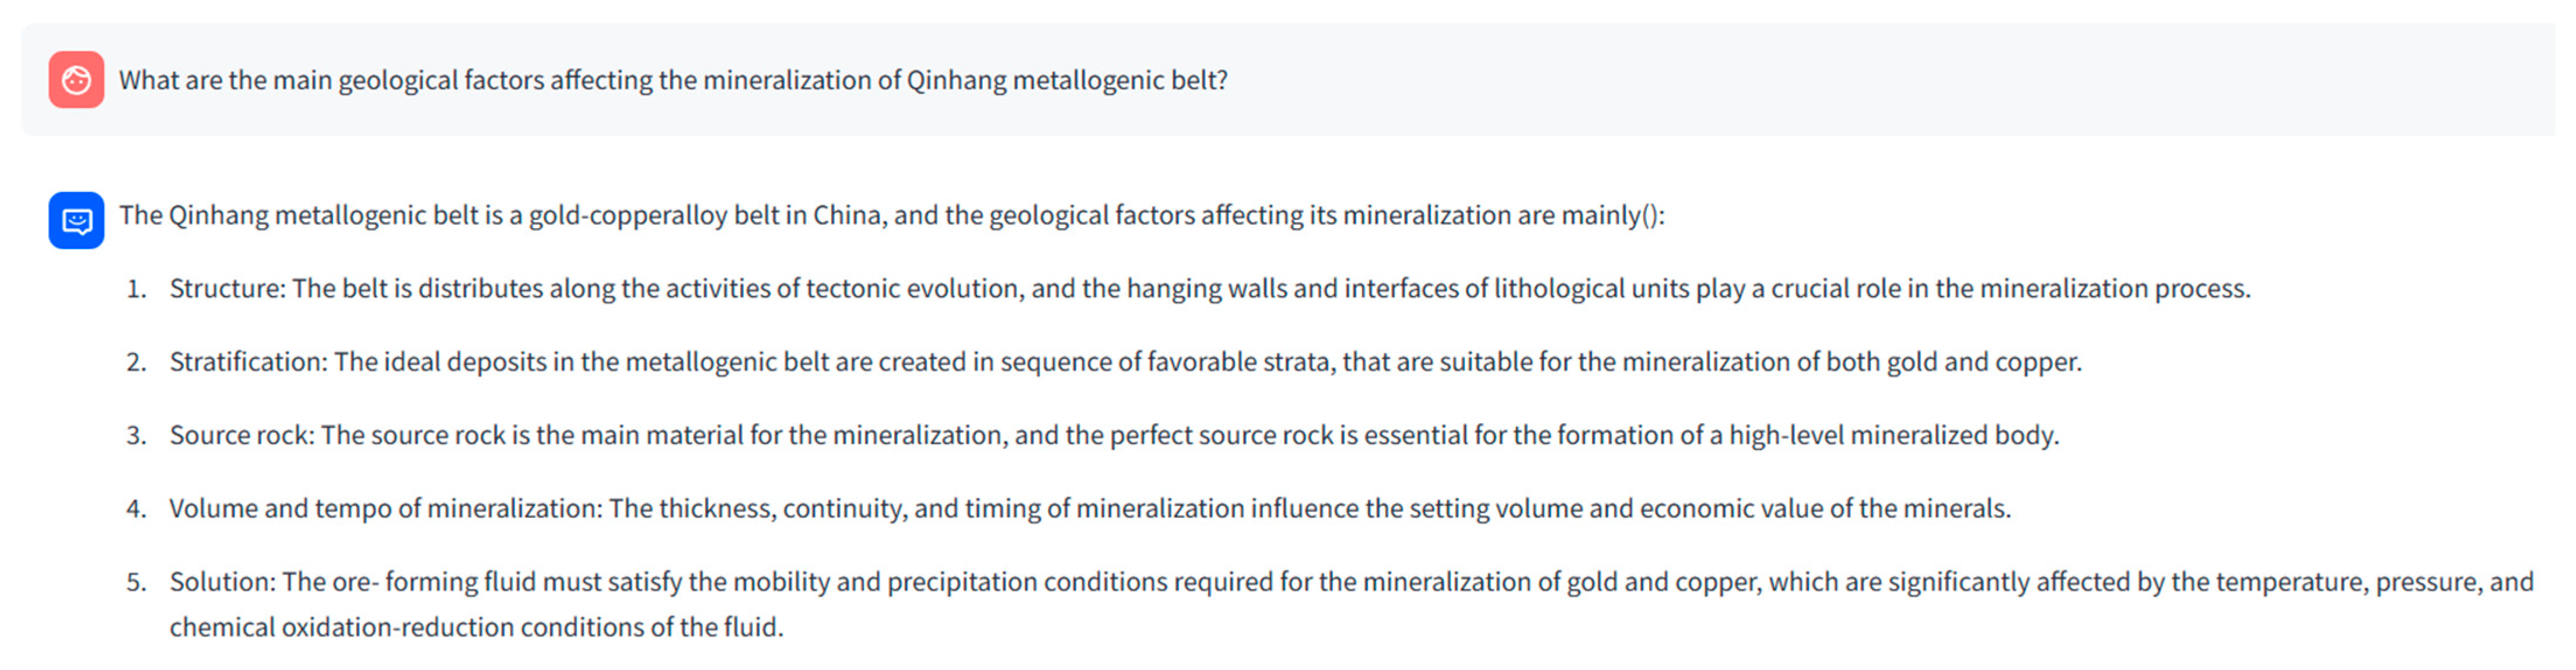The width and height of the screenshot is (2576, 670).
Task: Click list number 4 marker
Action: tap(136, 509)
